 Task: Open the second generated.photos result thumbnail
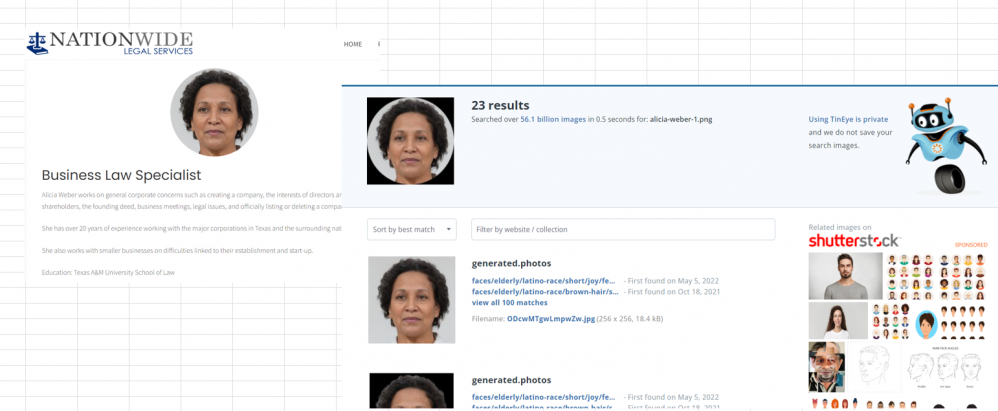tap(412, 391)
